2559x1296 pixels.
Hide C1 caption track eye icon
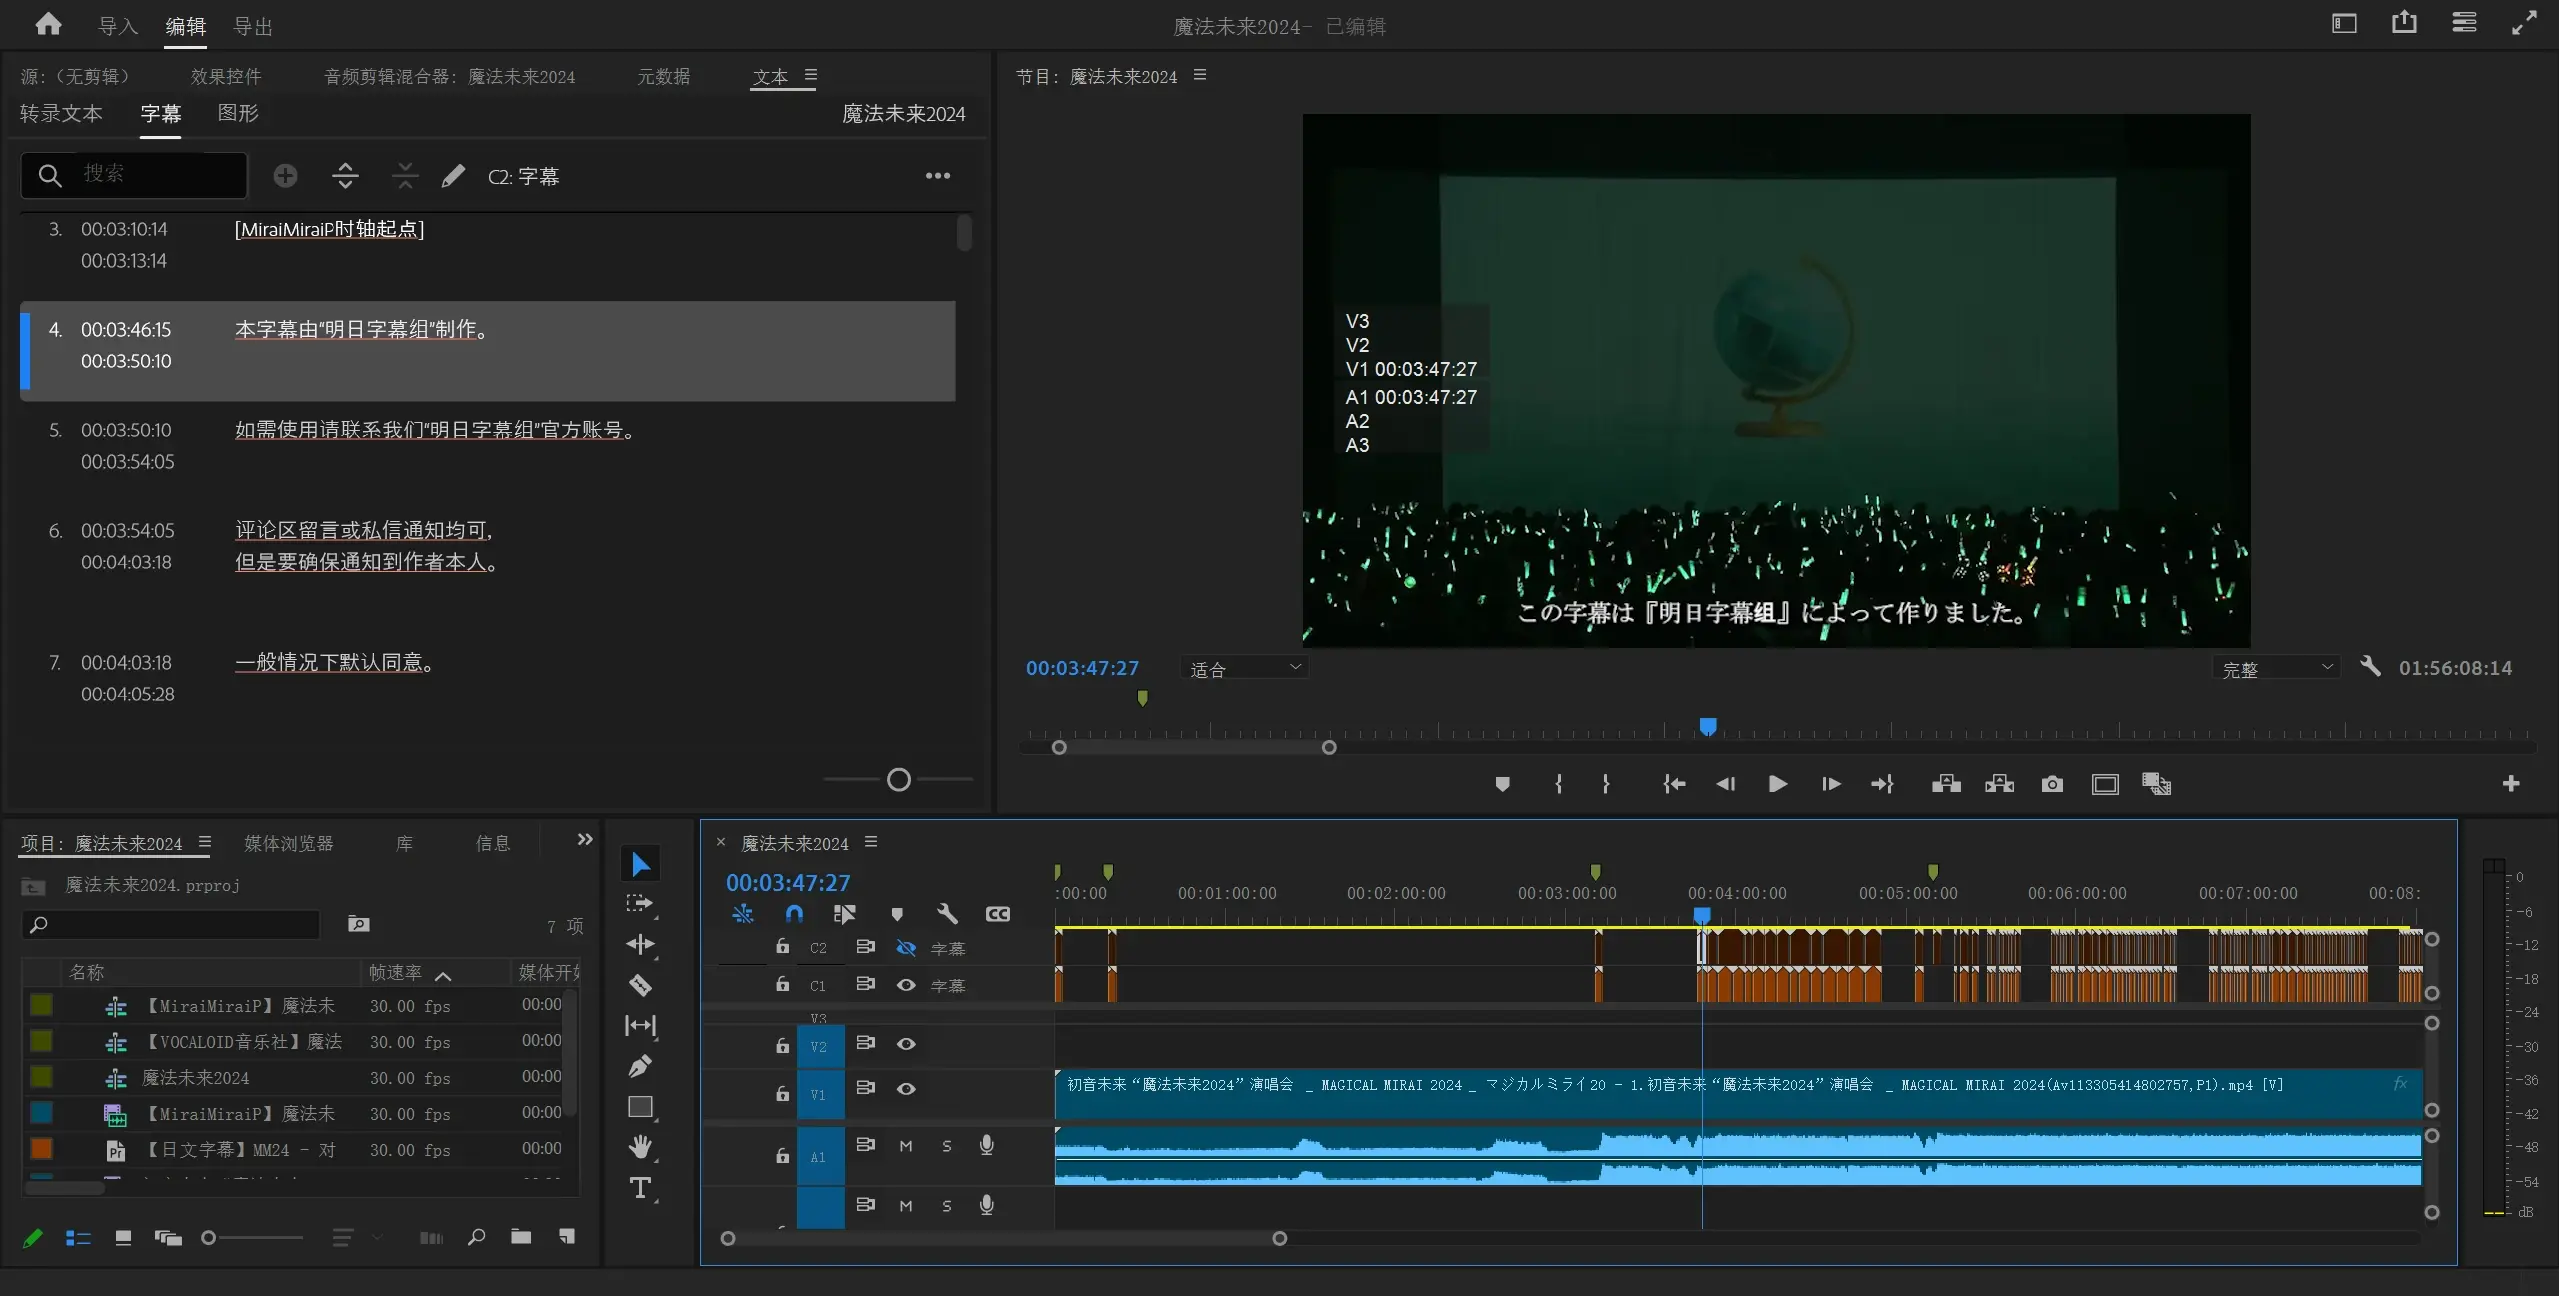[x=906, y=985]
